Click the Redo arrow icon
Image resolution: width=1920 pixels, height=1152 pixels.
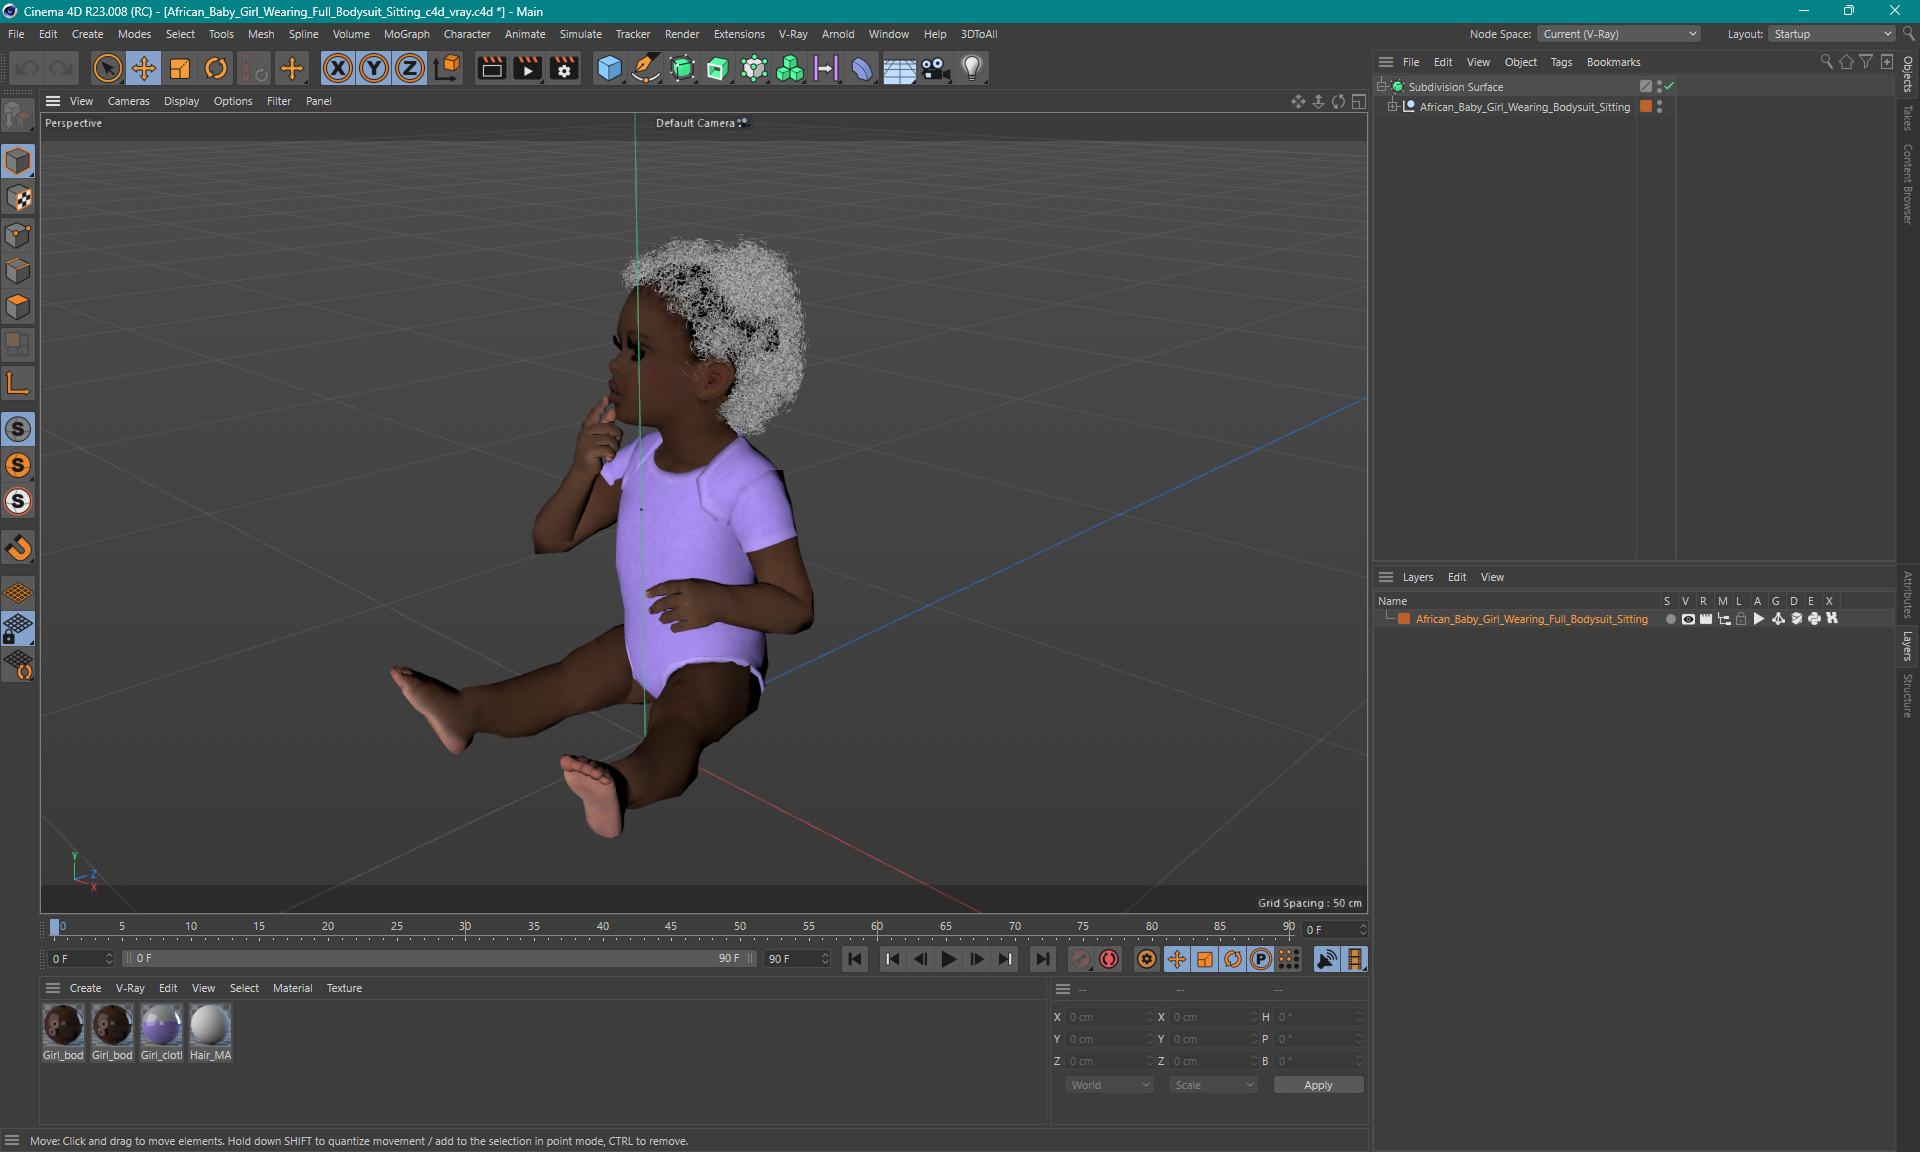pyautogui.click(x=62, y=68)
